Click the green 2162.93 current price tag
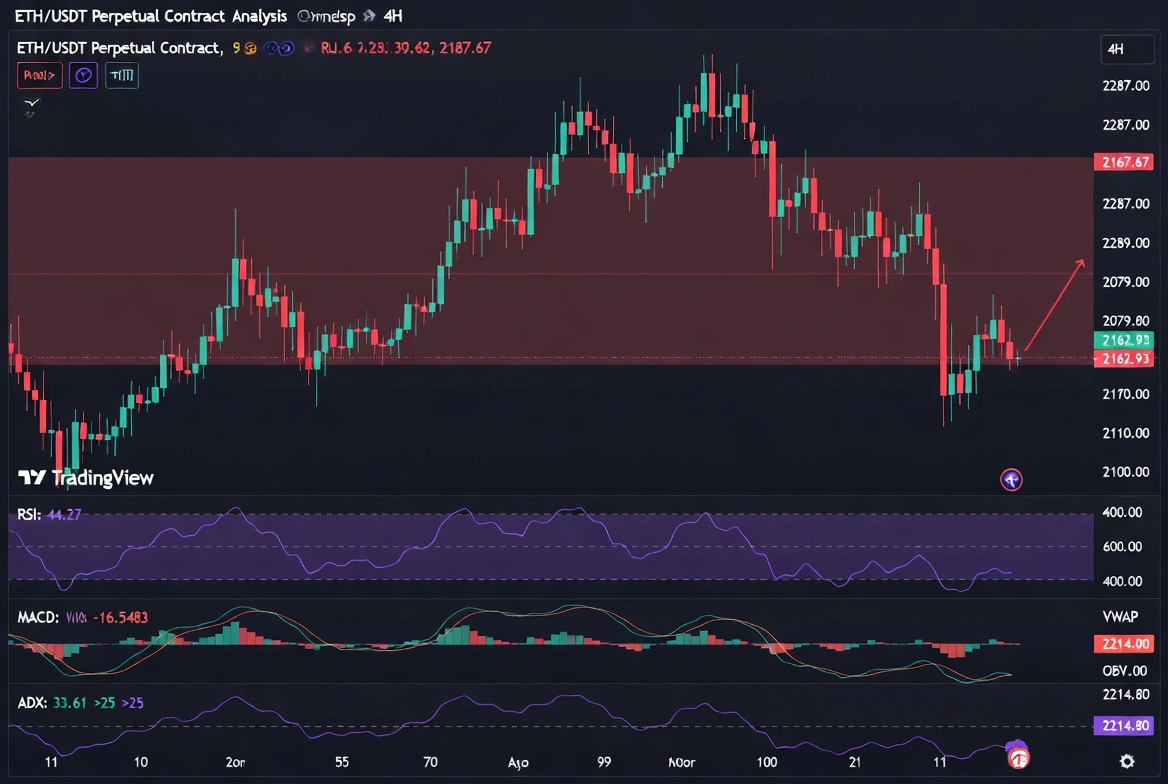This screenshot has height=784, width=1168. click(1125, 340)
